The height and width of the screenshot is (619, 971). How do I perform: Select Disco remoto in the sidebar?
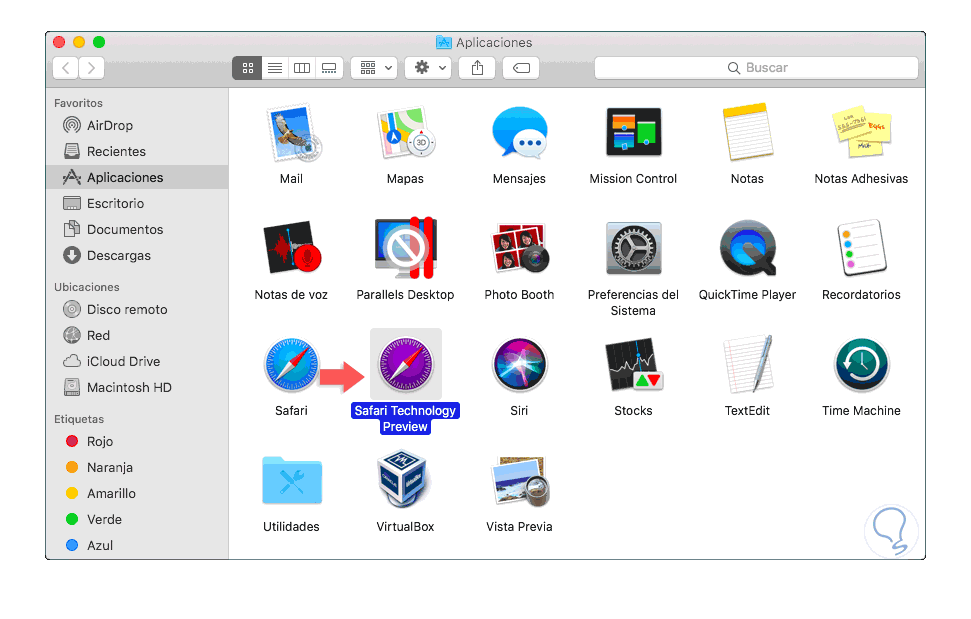[x=137, y=309]
